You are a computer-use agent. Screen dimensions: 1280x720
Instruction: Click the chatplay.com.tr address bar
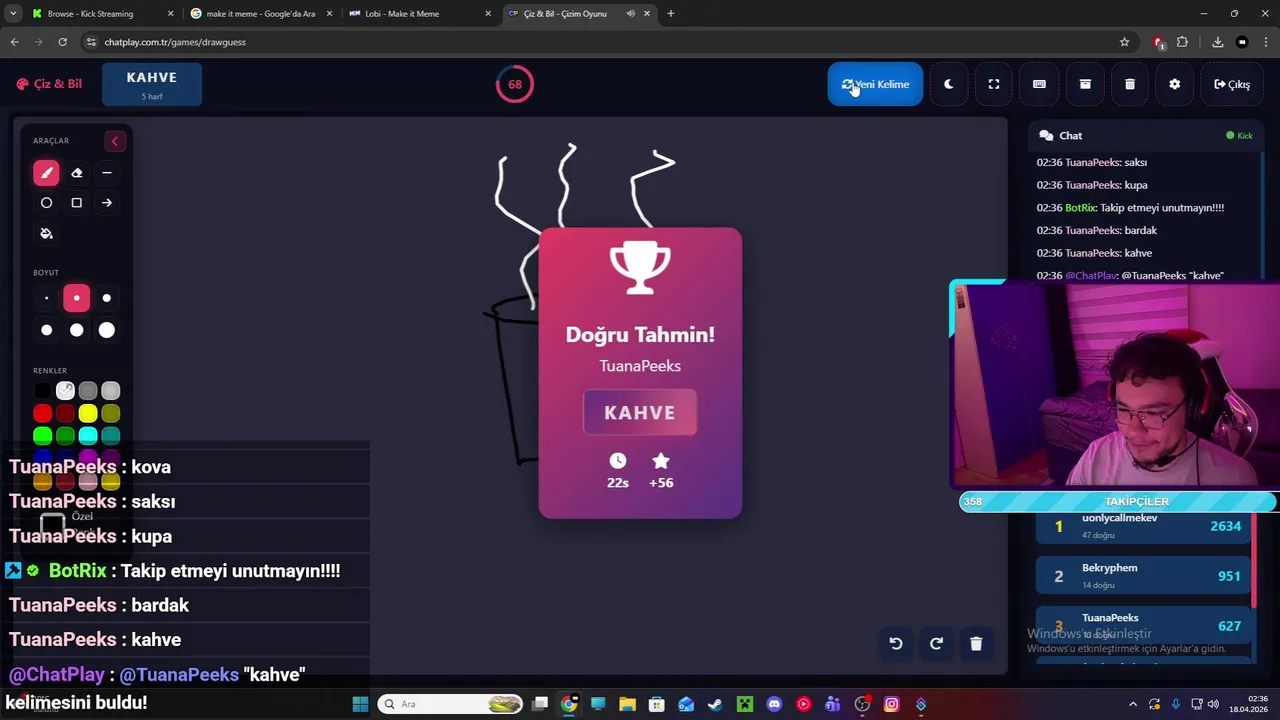pos(600,42)
